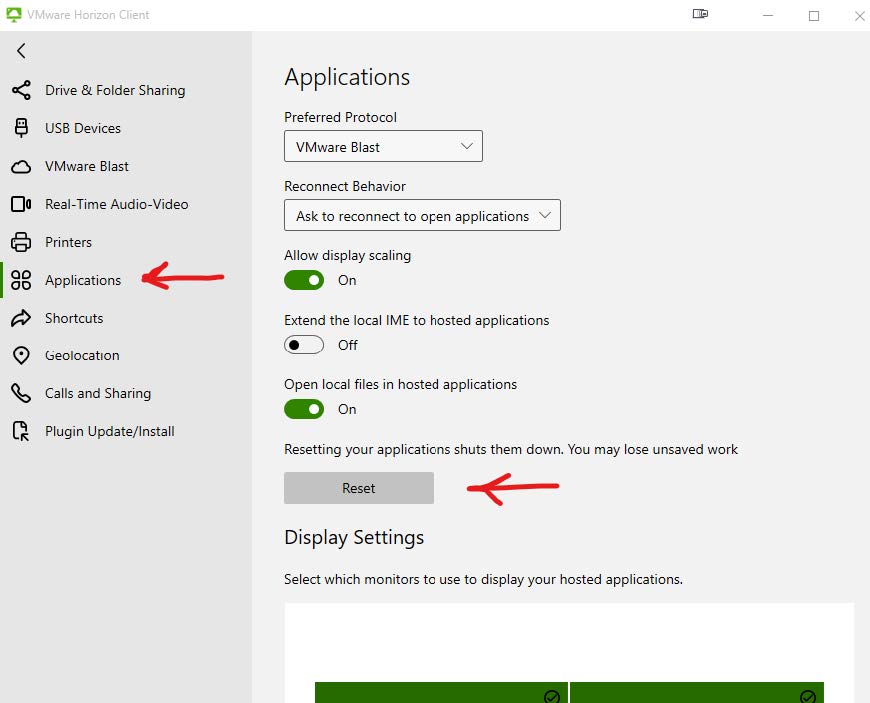Screen dimensions: 870x703
Task: Click the Geolocation pin icon
Action: coord(21,356)
